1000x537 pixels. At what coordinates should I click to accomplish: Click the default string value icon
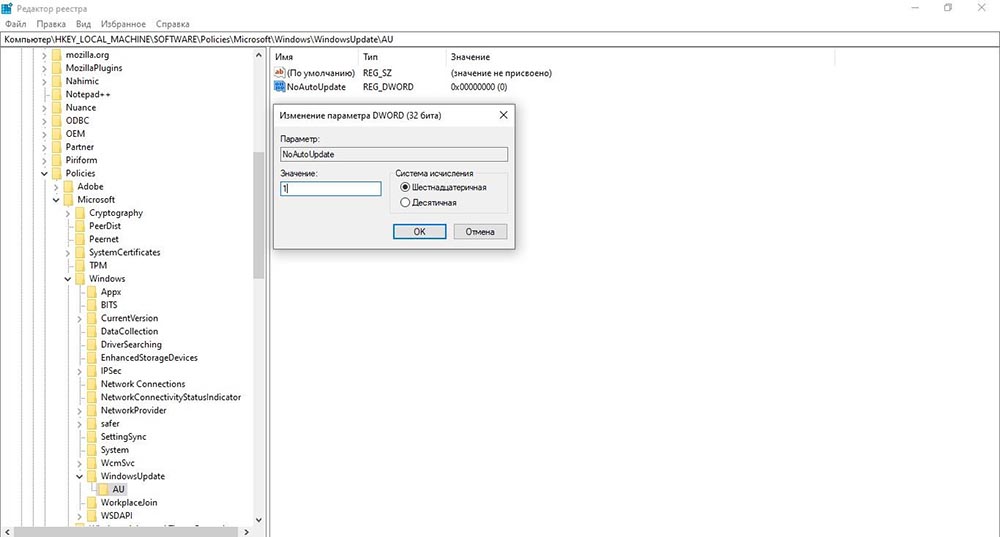(x=279, y=73)
